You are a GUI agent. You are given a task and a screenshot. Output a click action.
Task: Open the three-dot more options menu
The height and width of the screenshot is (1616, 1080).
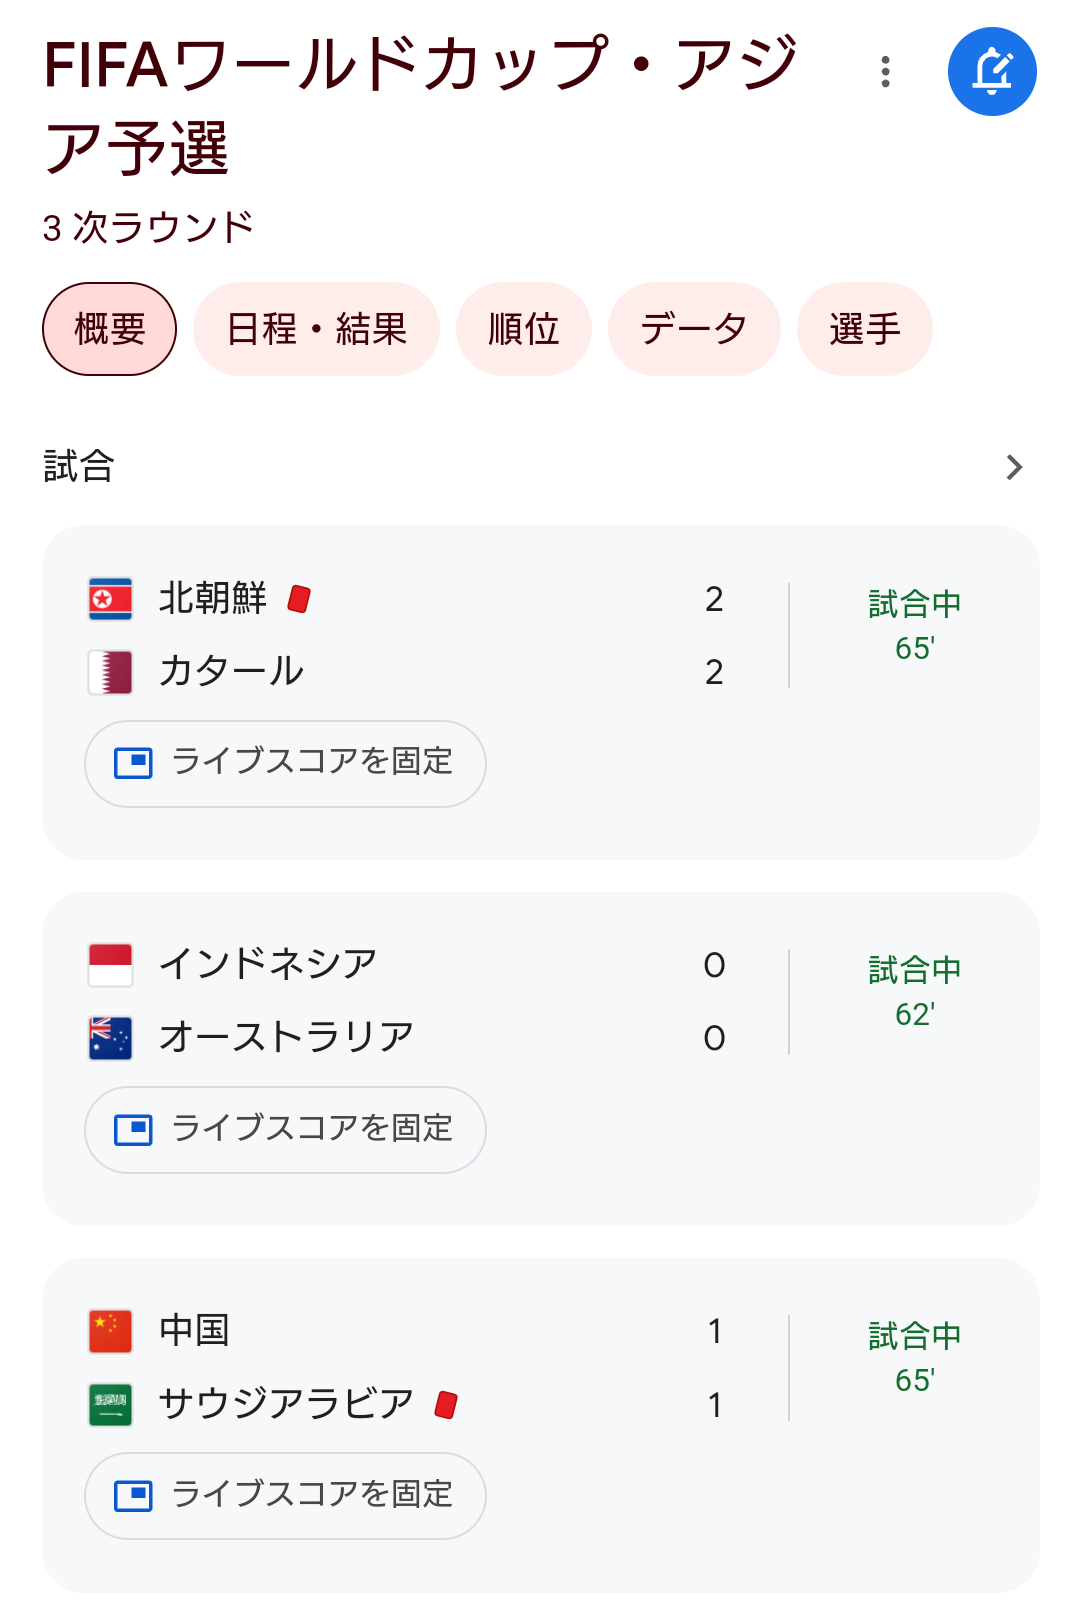click(885, 72)
